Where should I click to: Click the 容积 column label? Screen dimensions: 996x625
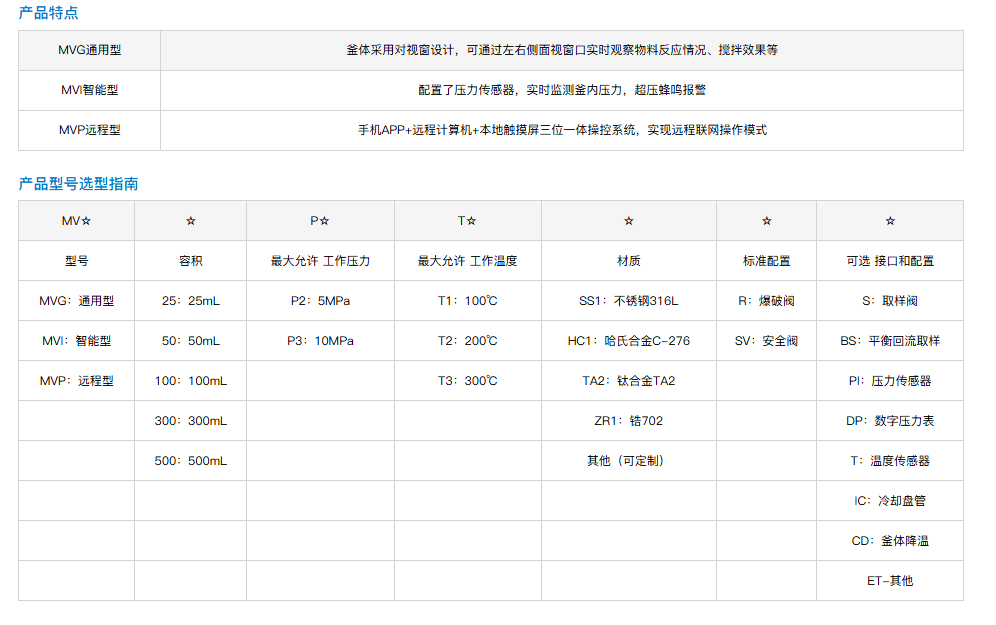pos(191,261)
